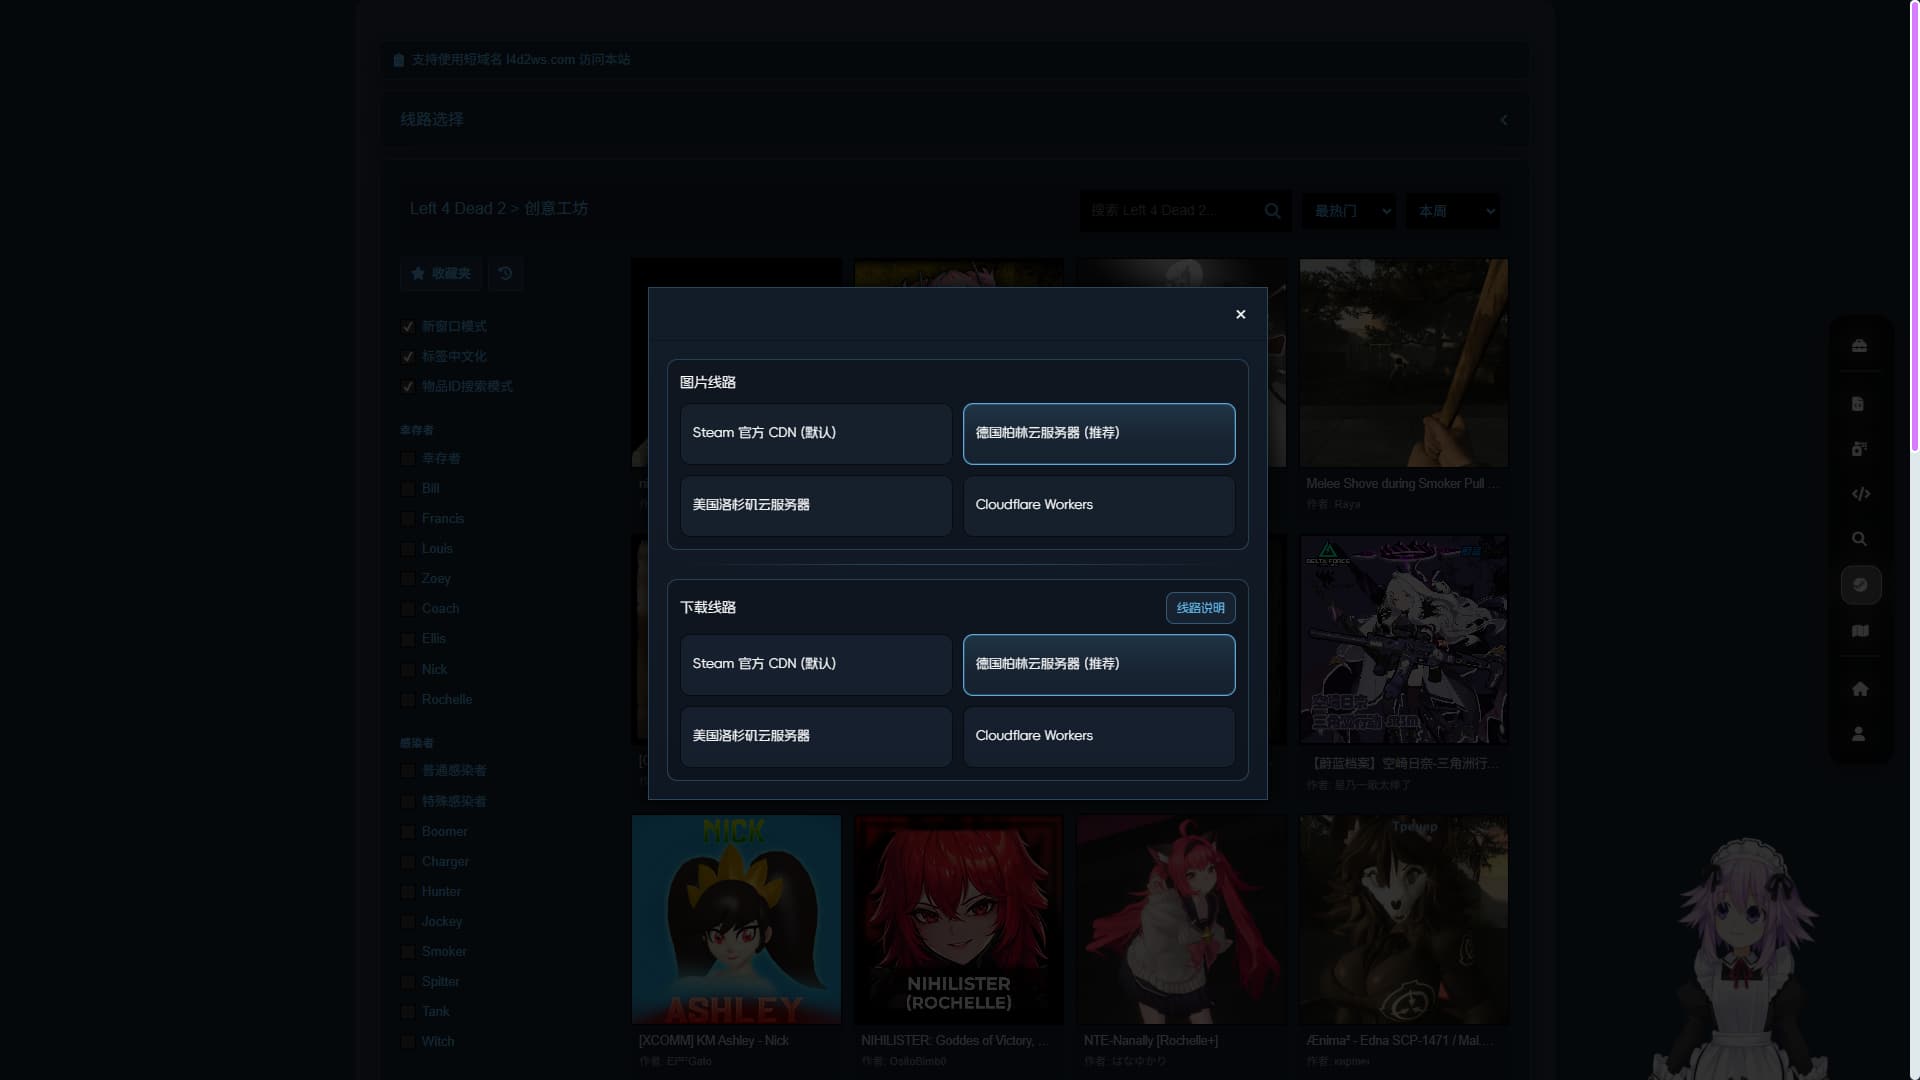The width and height of the screenshot is (1920, 1080).
Task: Toggle the 物品ID搜索模式 checkbox
Action: [408, 387]
